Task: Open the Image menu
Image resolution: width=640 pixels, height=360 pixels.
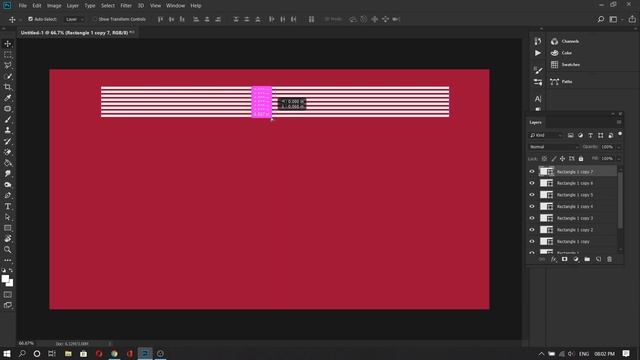Action: pyautogui.click(x=54, y=6)
